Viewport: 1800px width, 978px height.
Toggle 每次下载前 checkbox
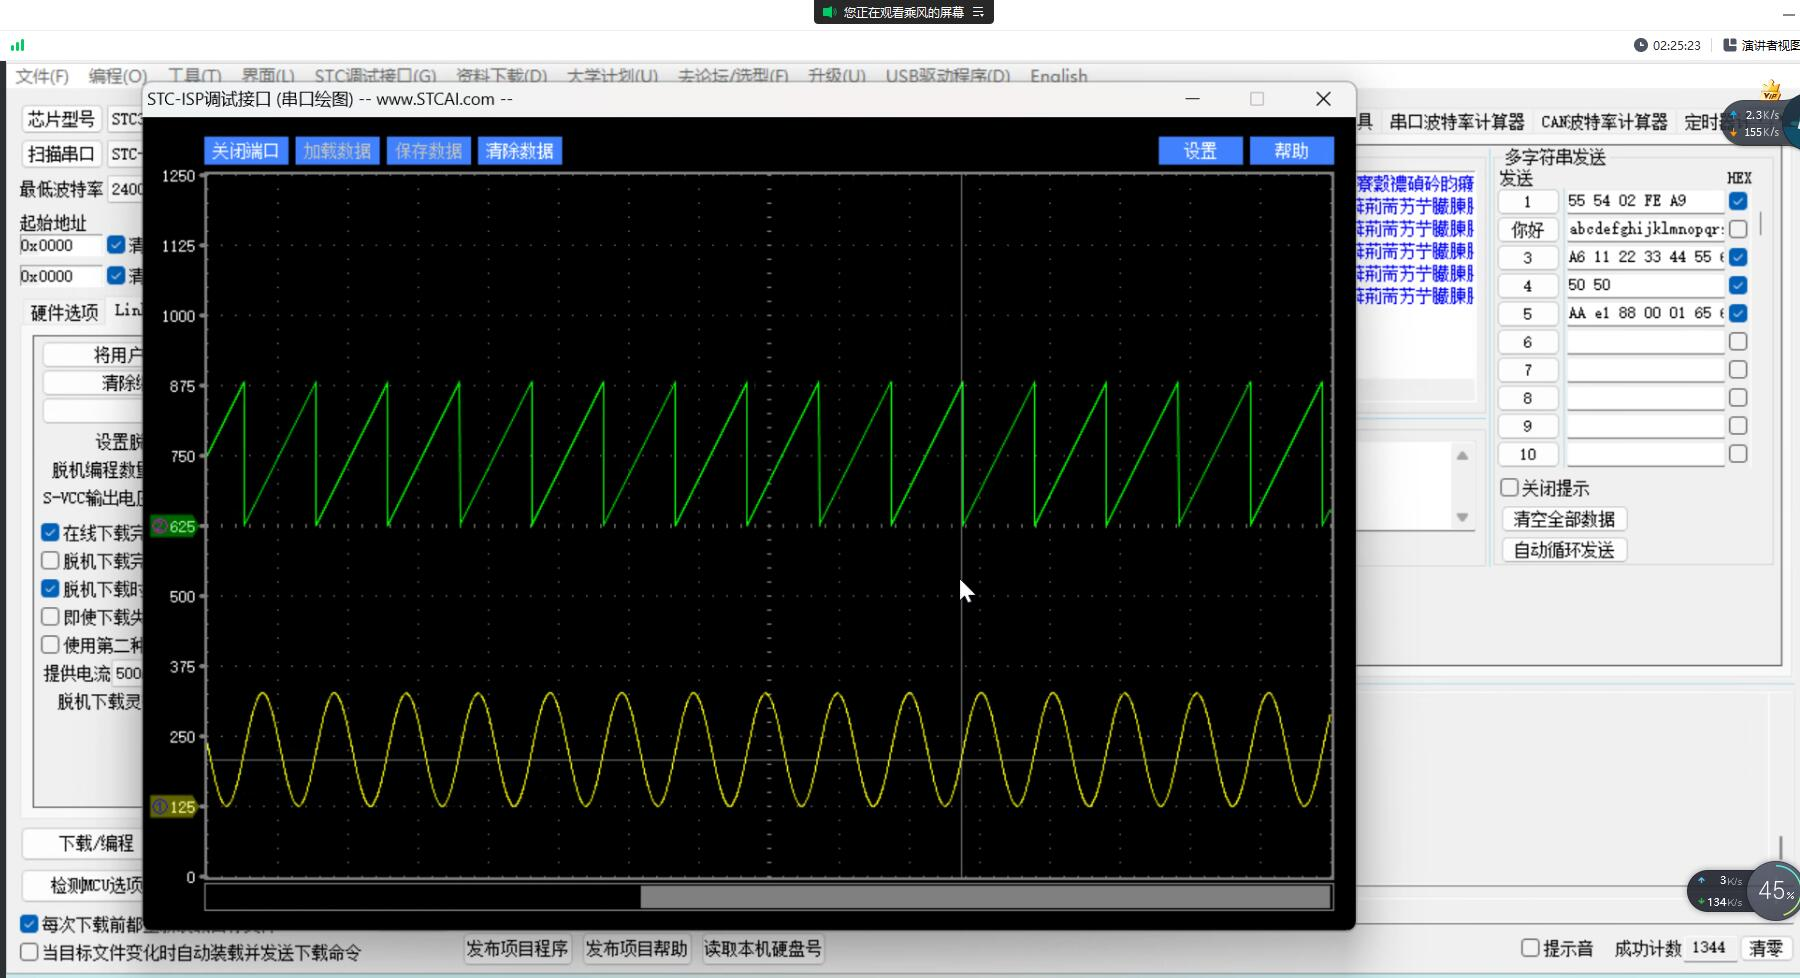pyautogui.click(x=29, y=924)
